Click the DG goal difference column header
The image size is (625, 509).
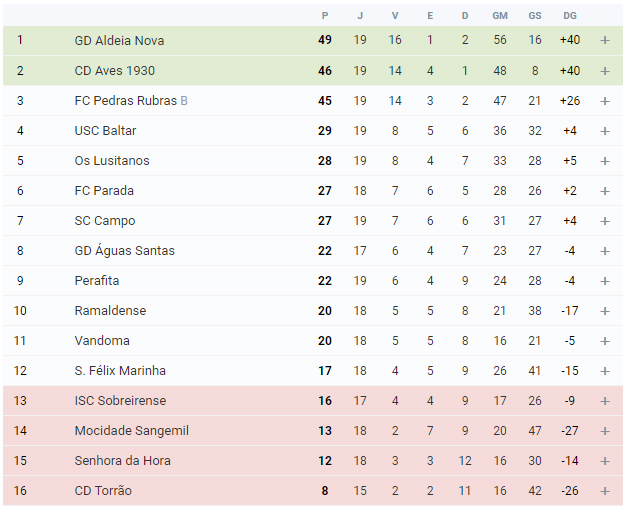570,16
